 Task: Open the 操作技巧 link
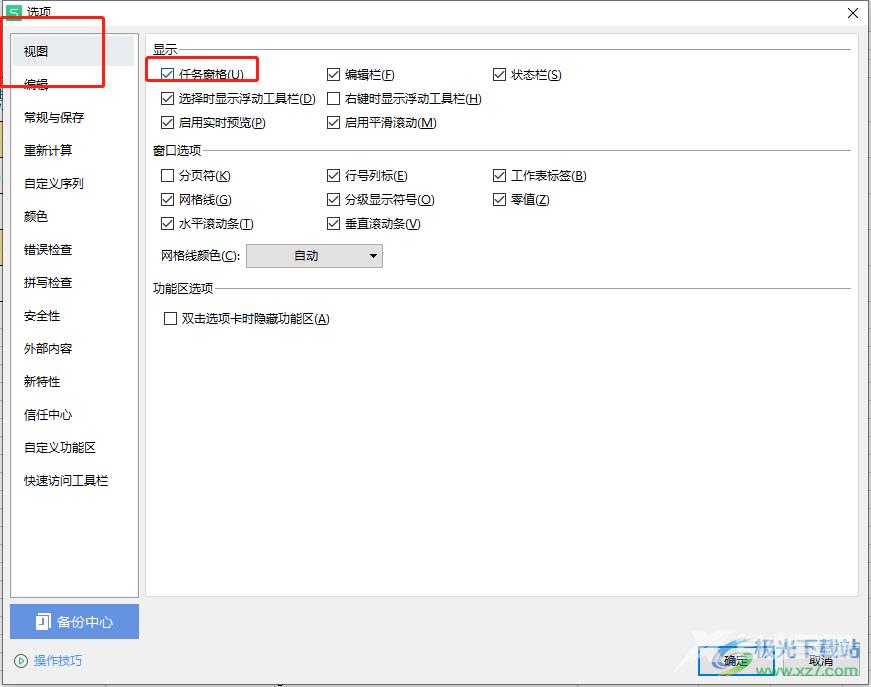click(x=58, y=660)
